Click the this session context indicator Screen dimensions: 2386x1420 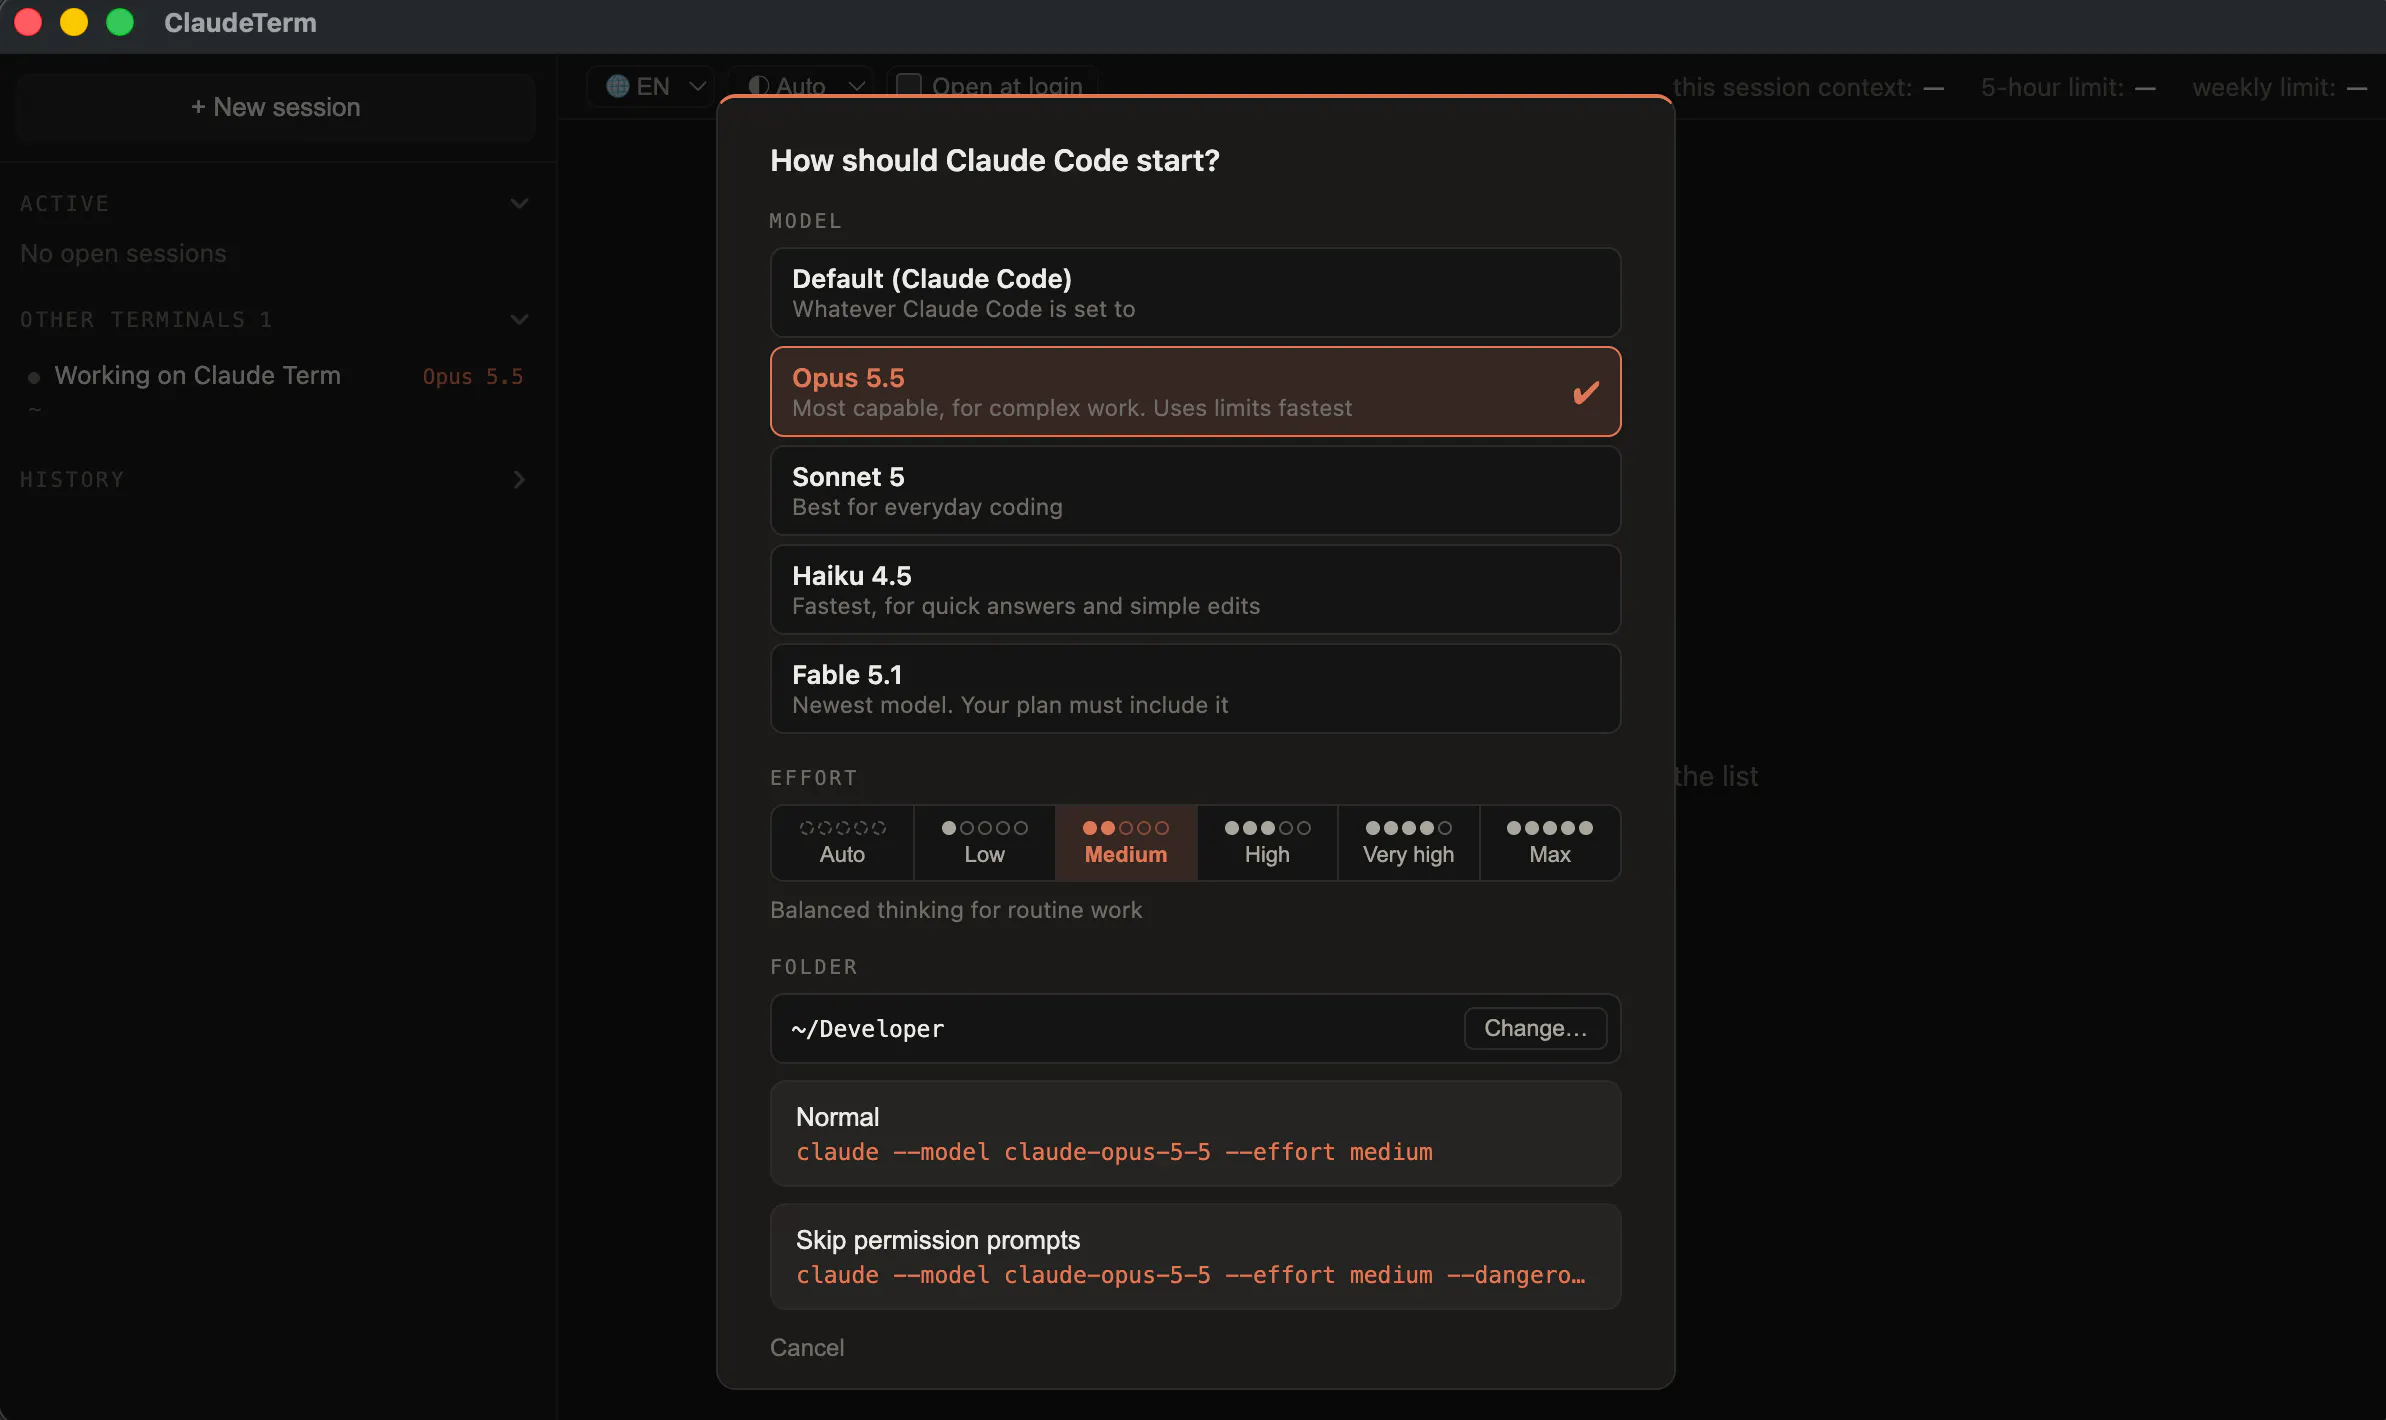(x=1808, y=88)
